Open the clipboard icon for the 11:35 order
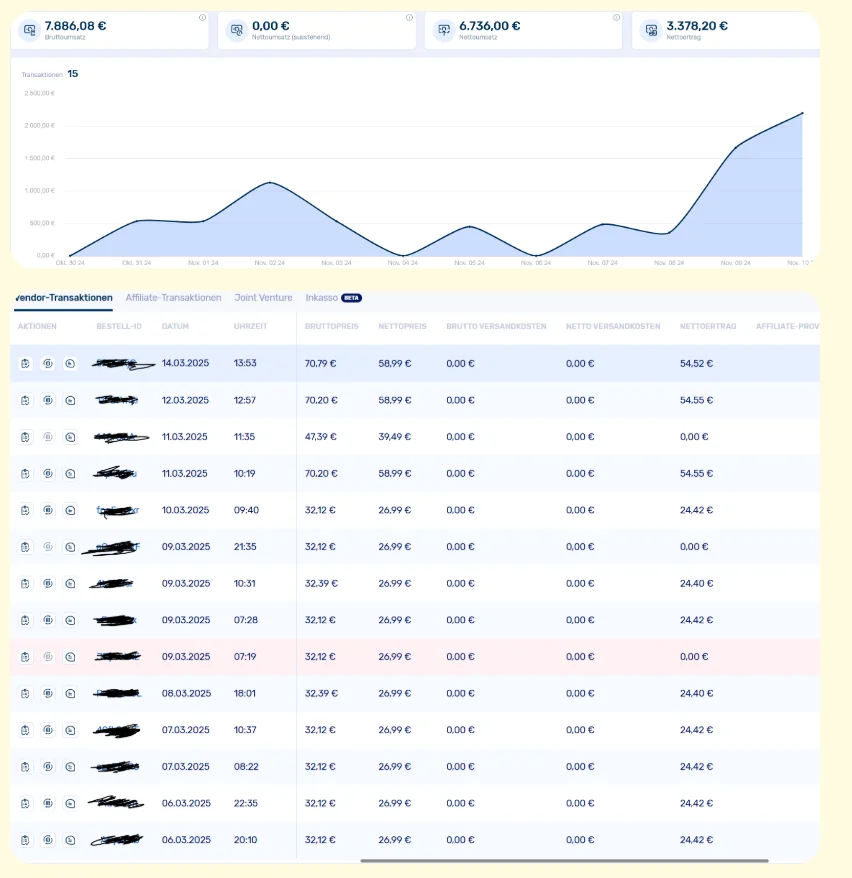 click(25, 437)
